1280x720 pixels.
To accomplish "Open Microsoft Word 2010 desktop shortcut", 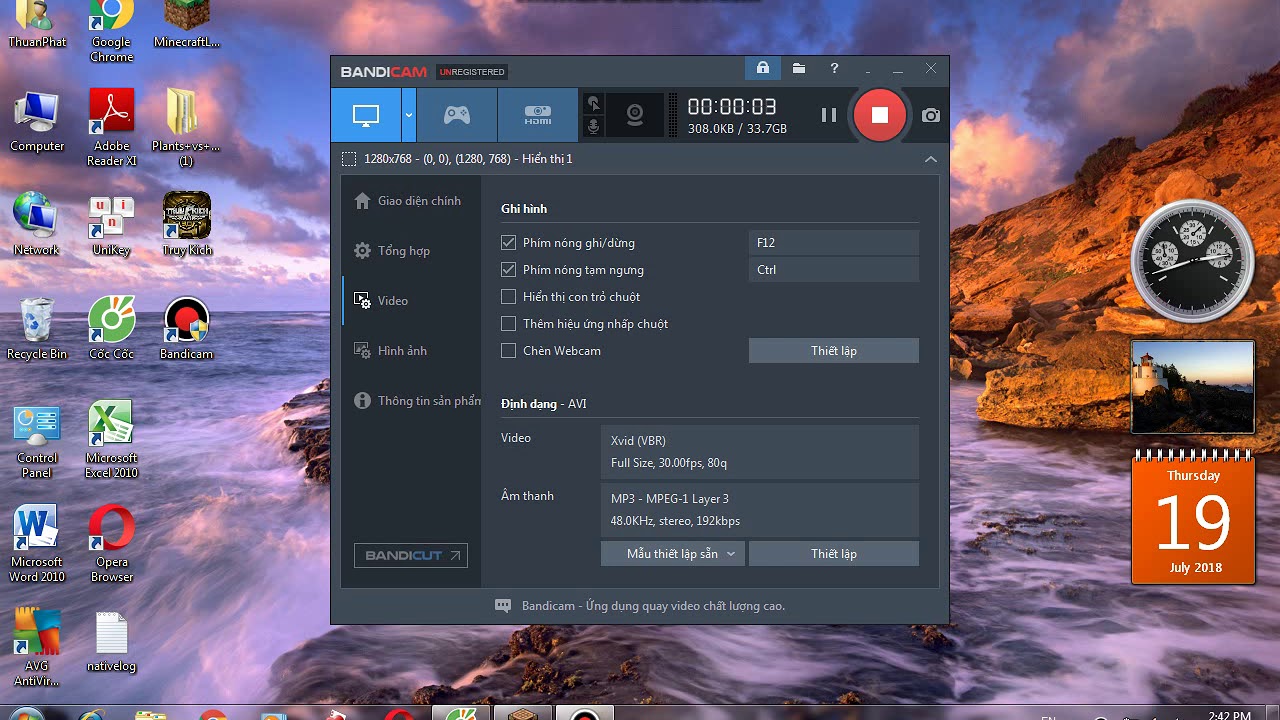I will (37, 543).
